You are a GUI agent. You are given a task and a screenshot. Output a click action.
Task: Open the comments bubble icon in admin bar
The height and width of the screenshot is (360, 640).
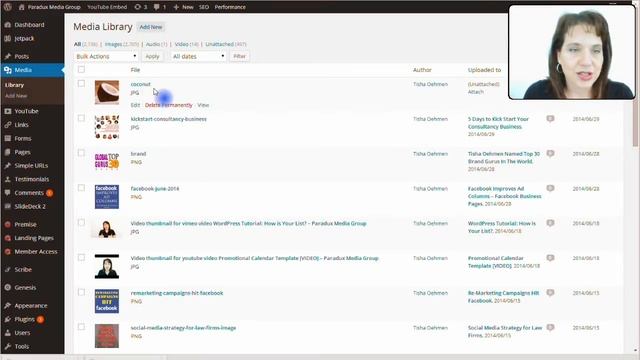tap(157, 7)
